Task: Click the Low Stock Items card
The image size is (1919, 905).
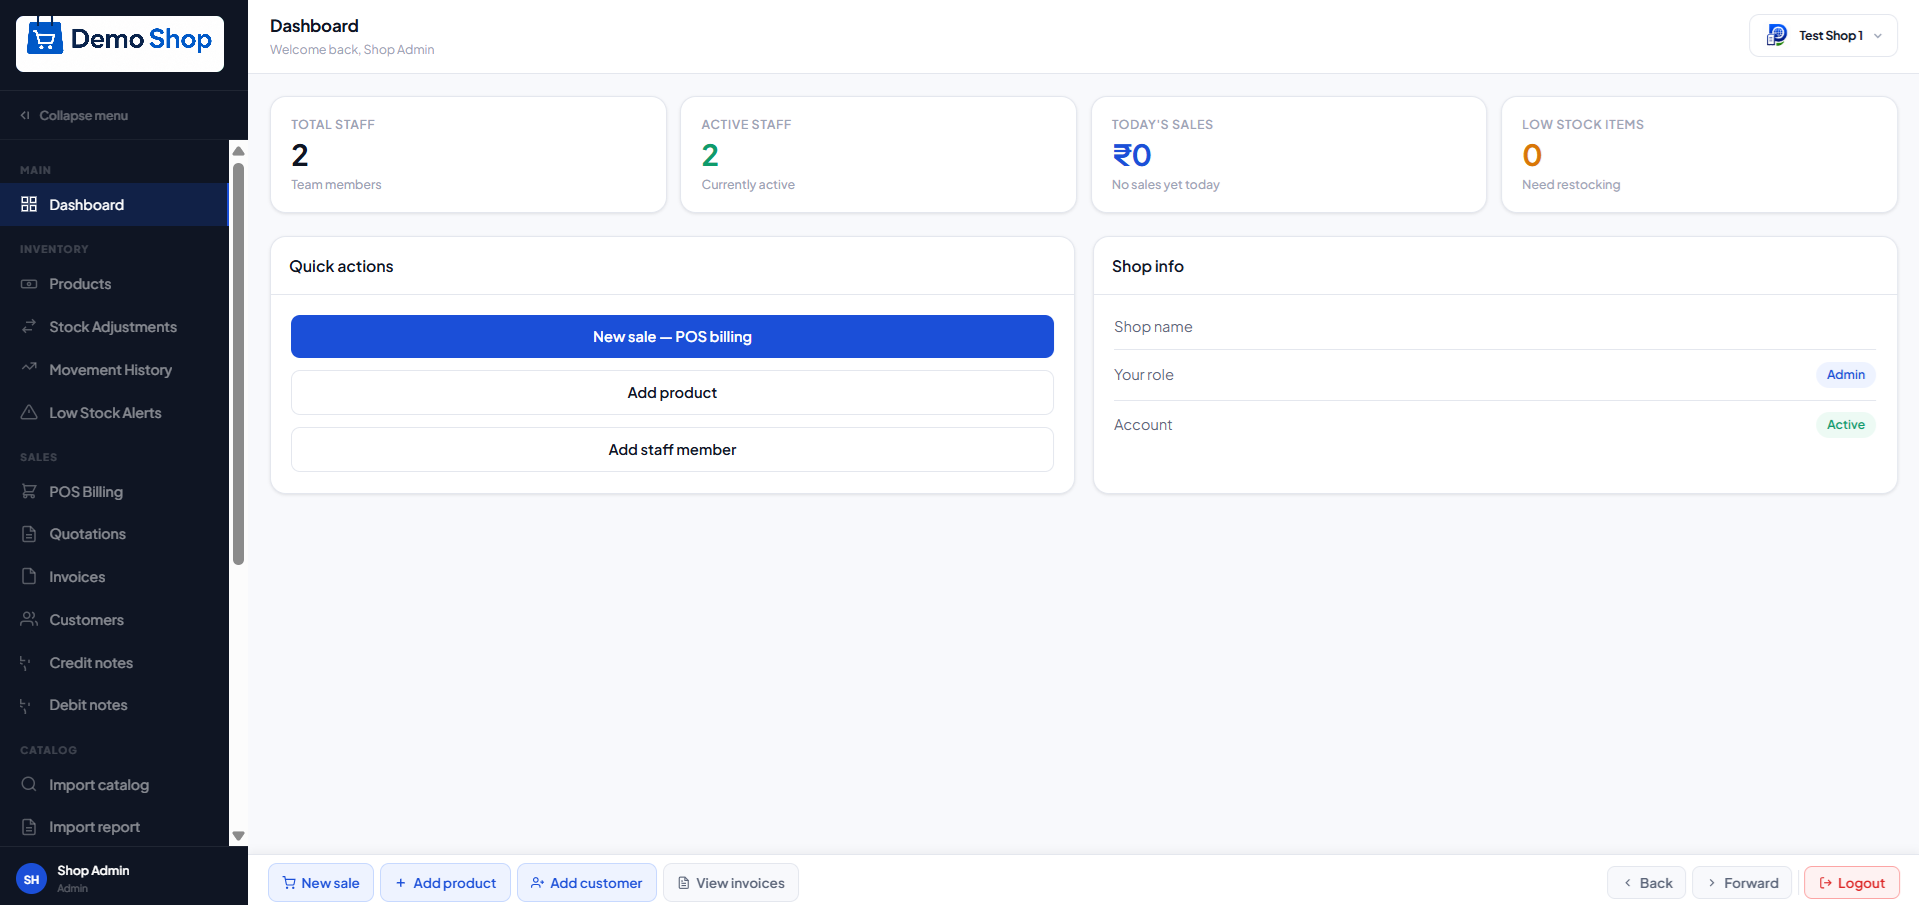Action: click(1699, 155)
